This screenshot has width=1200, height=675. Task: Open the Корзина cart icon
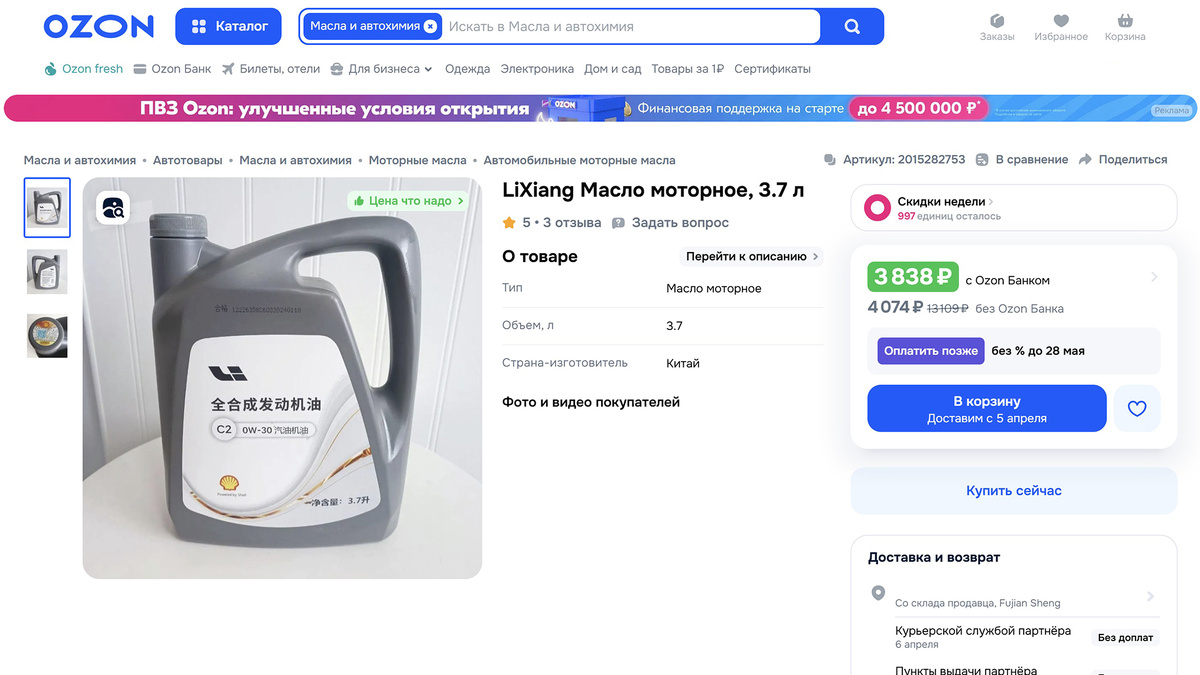(1125, 21)
